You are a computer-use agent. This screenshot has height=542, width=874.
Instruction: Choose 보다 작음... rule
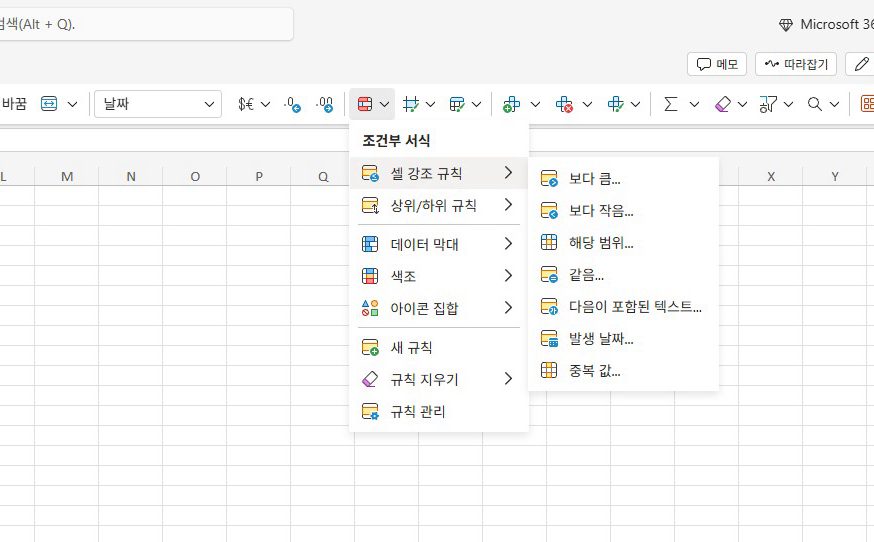[623, 211]
